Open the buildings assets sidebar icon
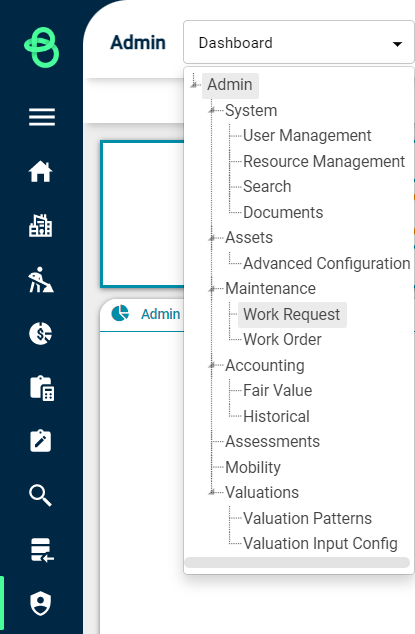This screenshot has height=634, width=415. point(40,225)
